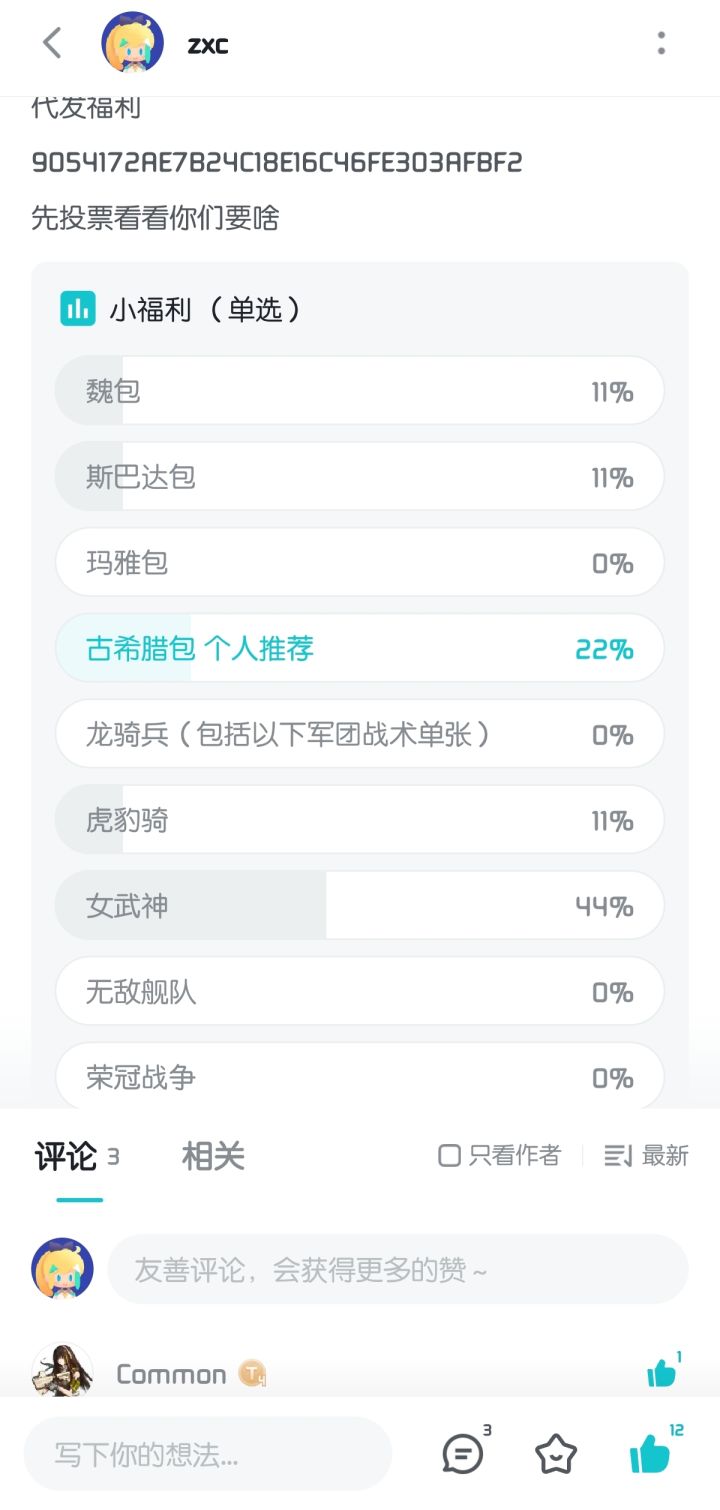Select the 古希腊包 个人推荐 poll option
720x1510 pixels.
pyautogui.click(x=360, y=649)
